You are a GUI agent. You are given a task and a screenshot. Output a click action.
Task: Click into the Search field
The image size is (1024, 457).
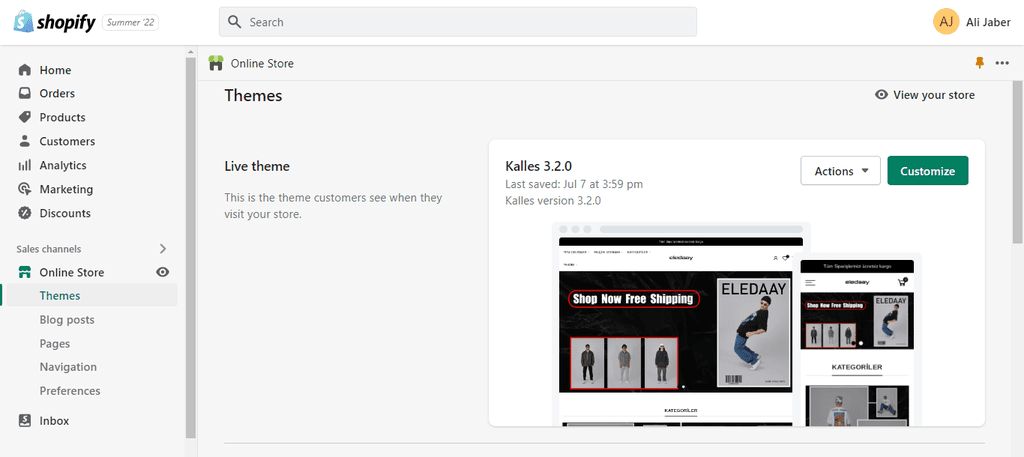tap(458, 22)
